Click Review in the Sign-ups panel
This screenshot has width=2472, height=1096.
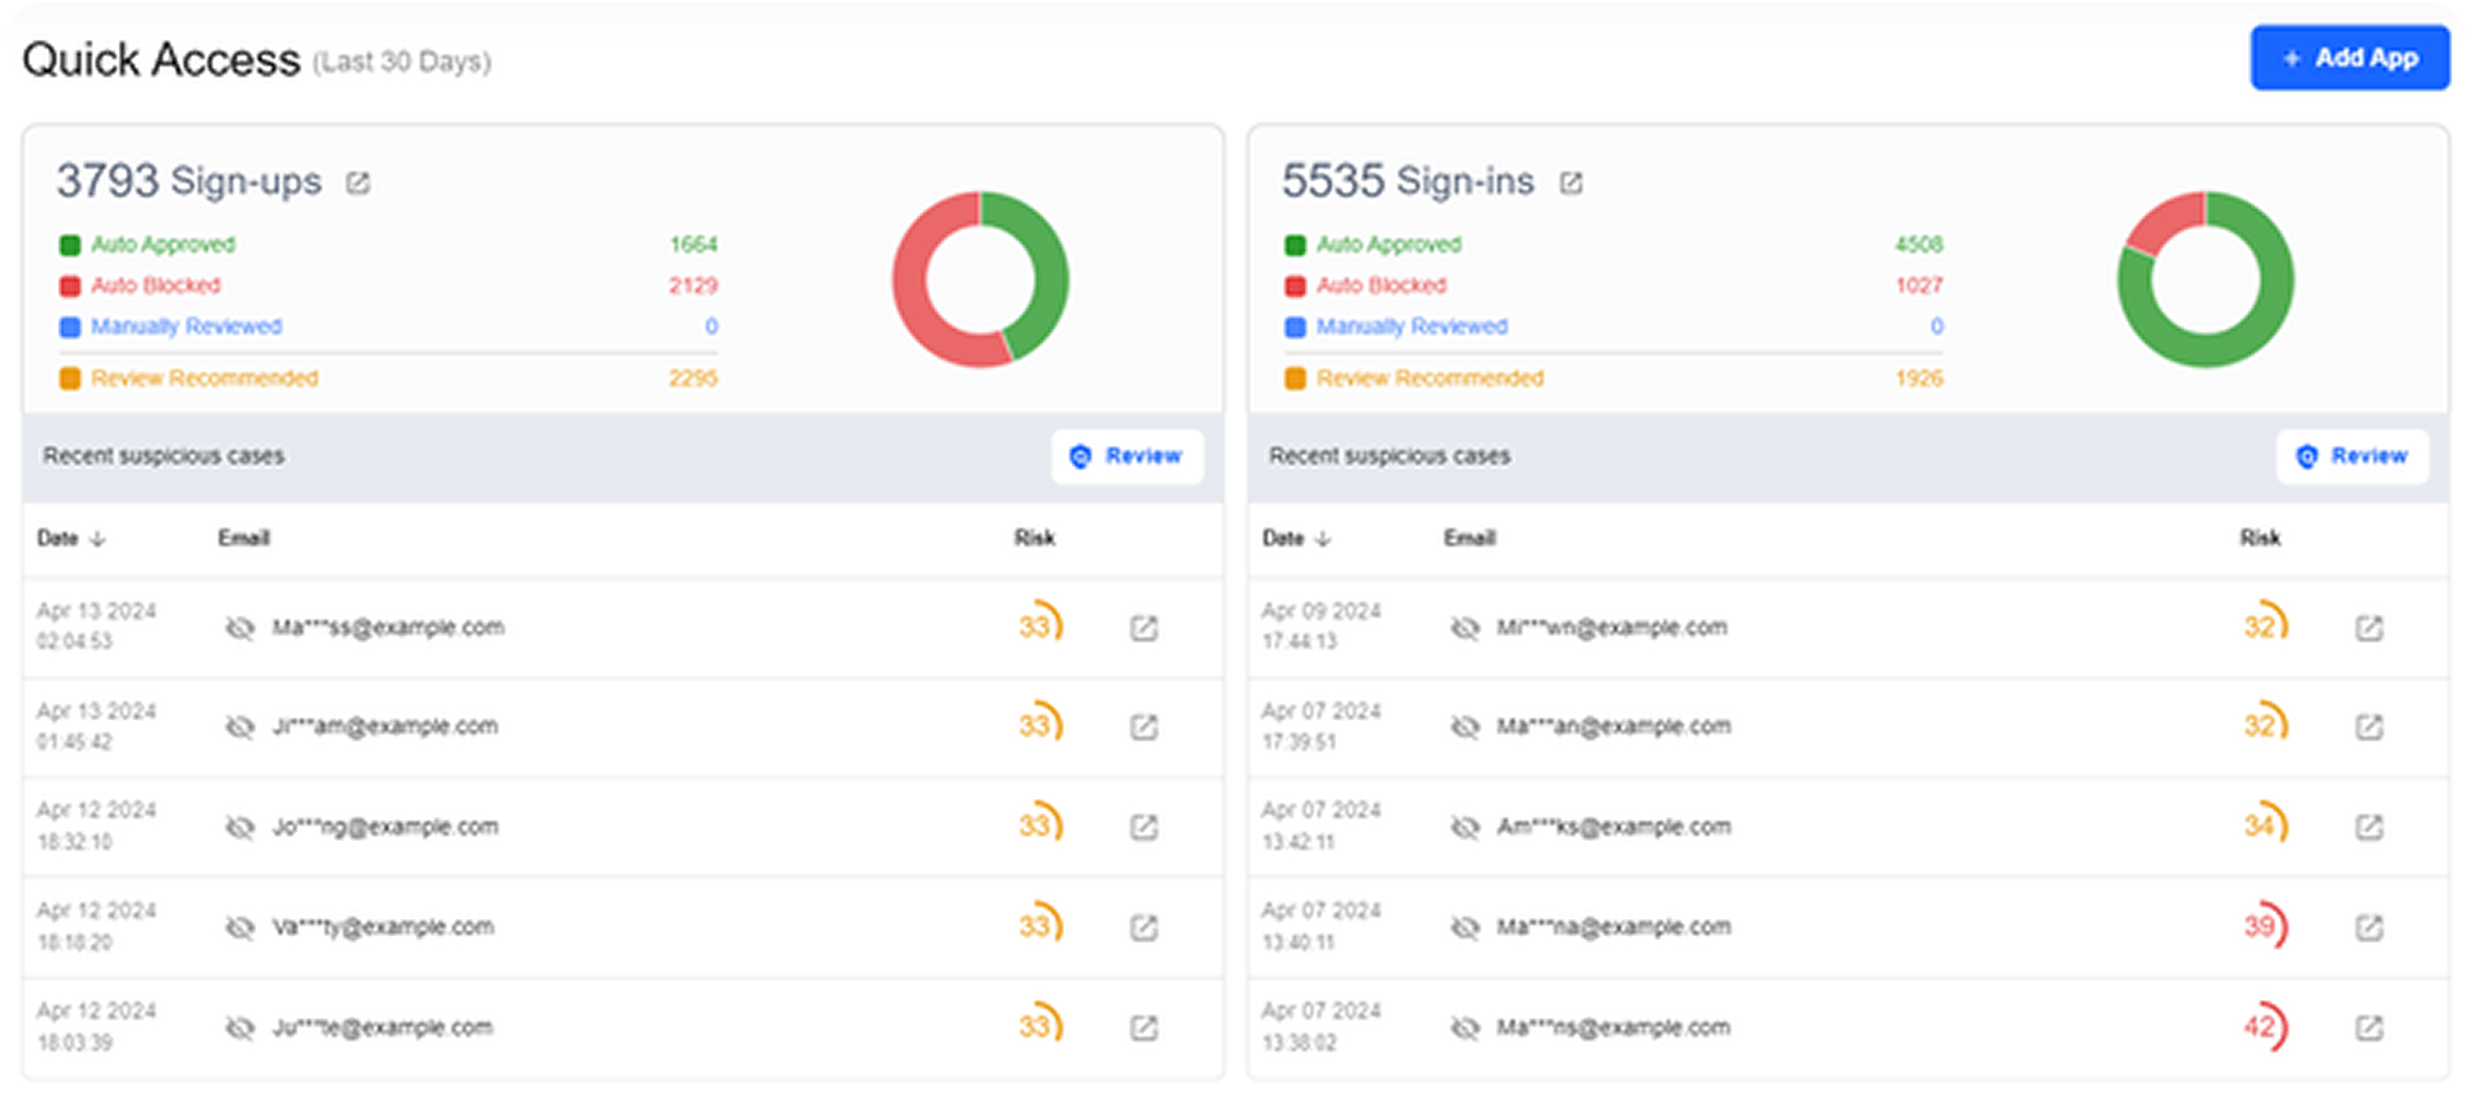(1127, 457)
